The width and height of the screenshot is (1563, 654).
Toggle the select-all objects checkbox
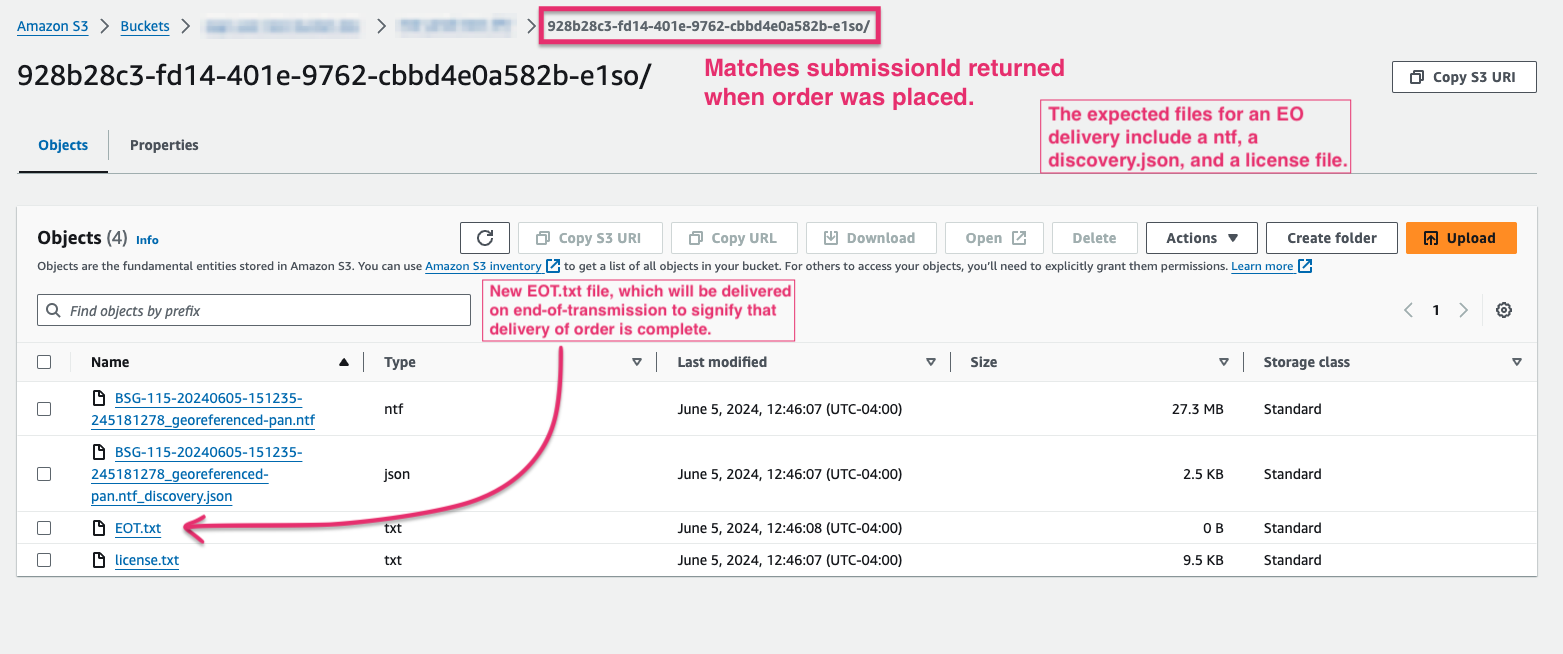44,362
